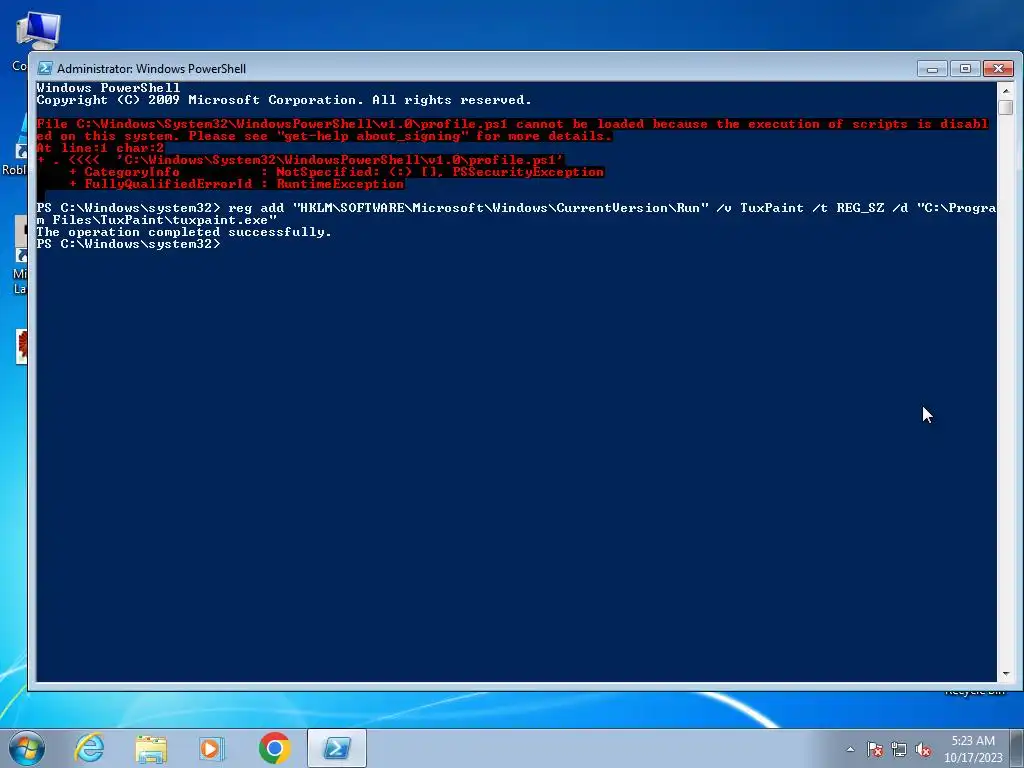This screenshot has width=1024, height=768.
Task: Click the PowerShell icon in title bar
Action: 45,68
